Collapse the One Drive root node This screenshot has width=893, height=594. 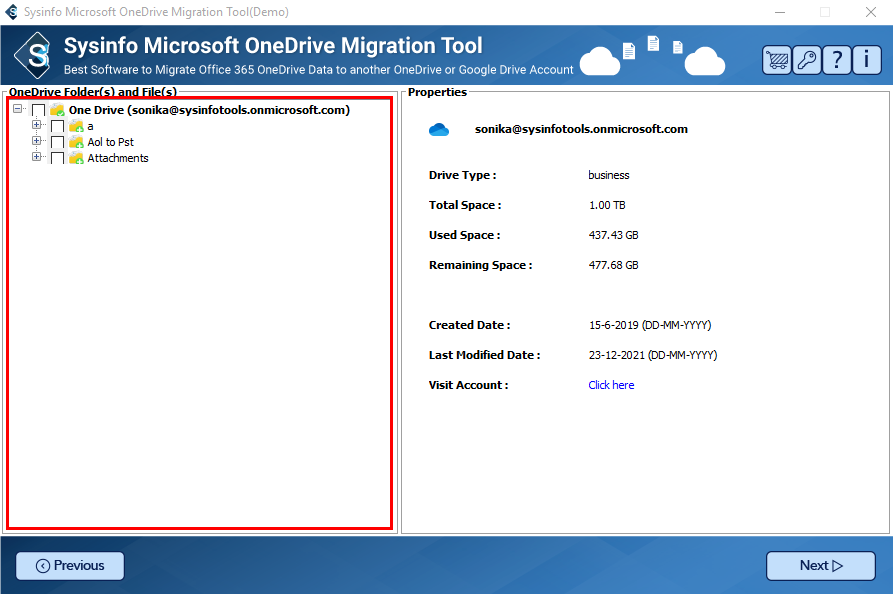18,110
